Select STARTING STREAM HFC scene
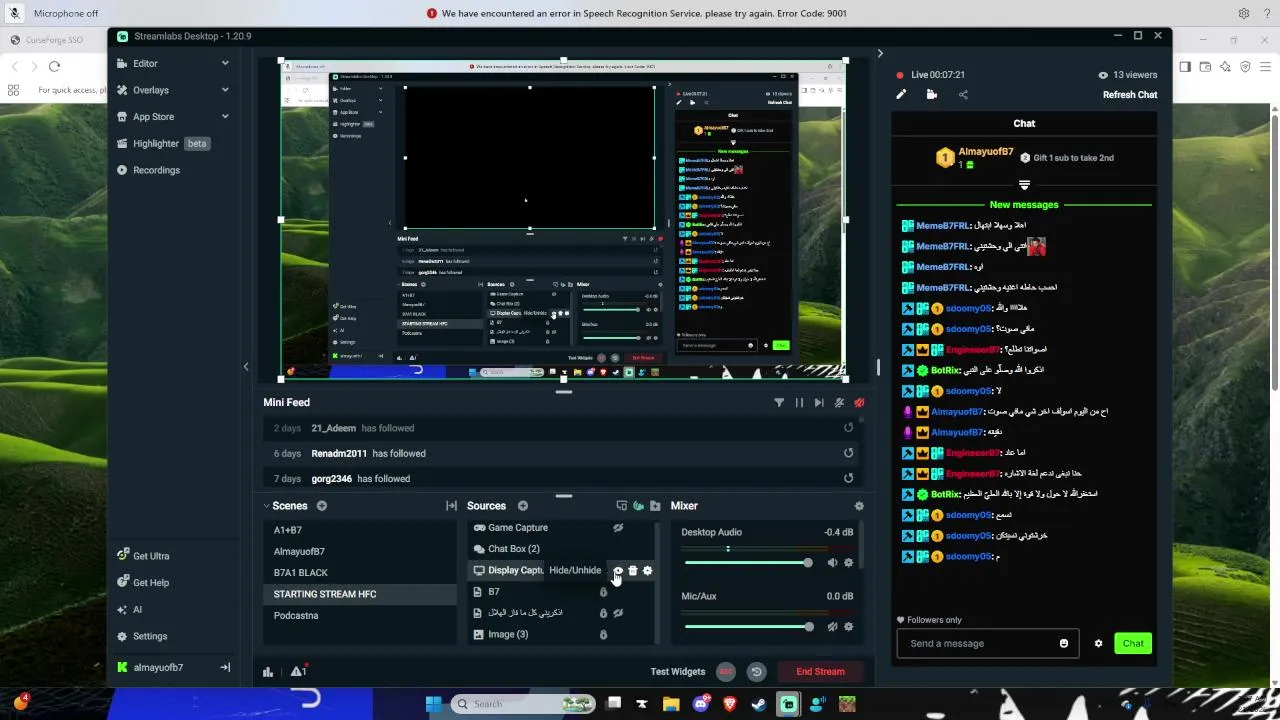Screen dimensions: 1280x720 (360, 594)
